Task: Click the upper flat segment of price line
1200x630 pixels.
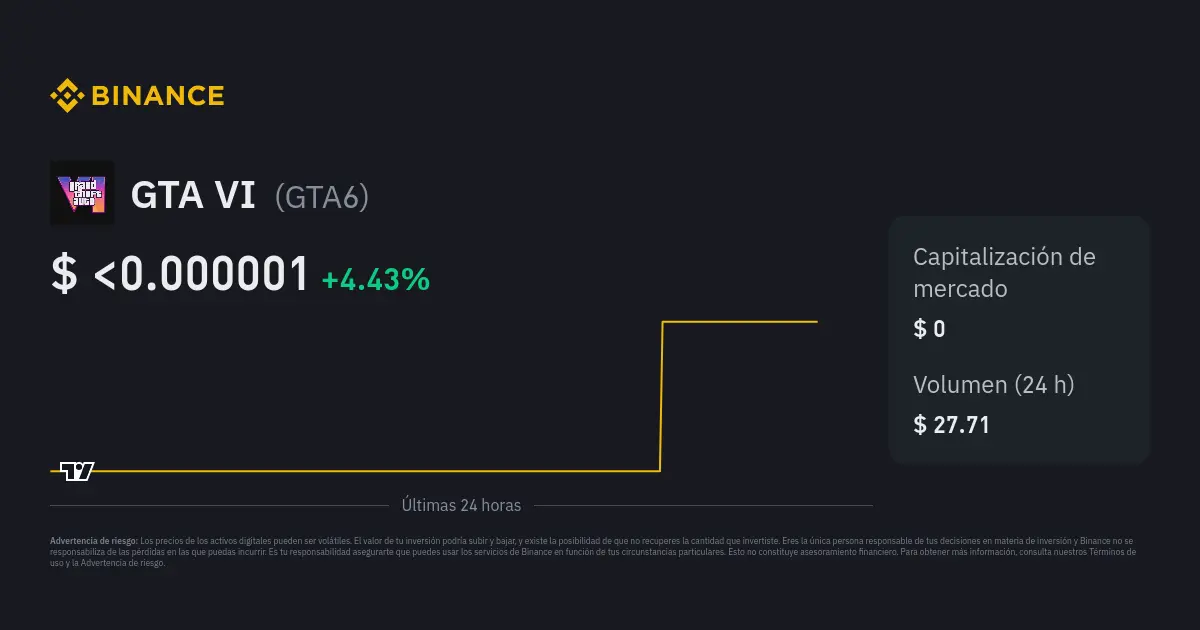Action: pyautogui.click(x=740, y=322)
